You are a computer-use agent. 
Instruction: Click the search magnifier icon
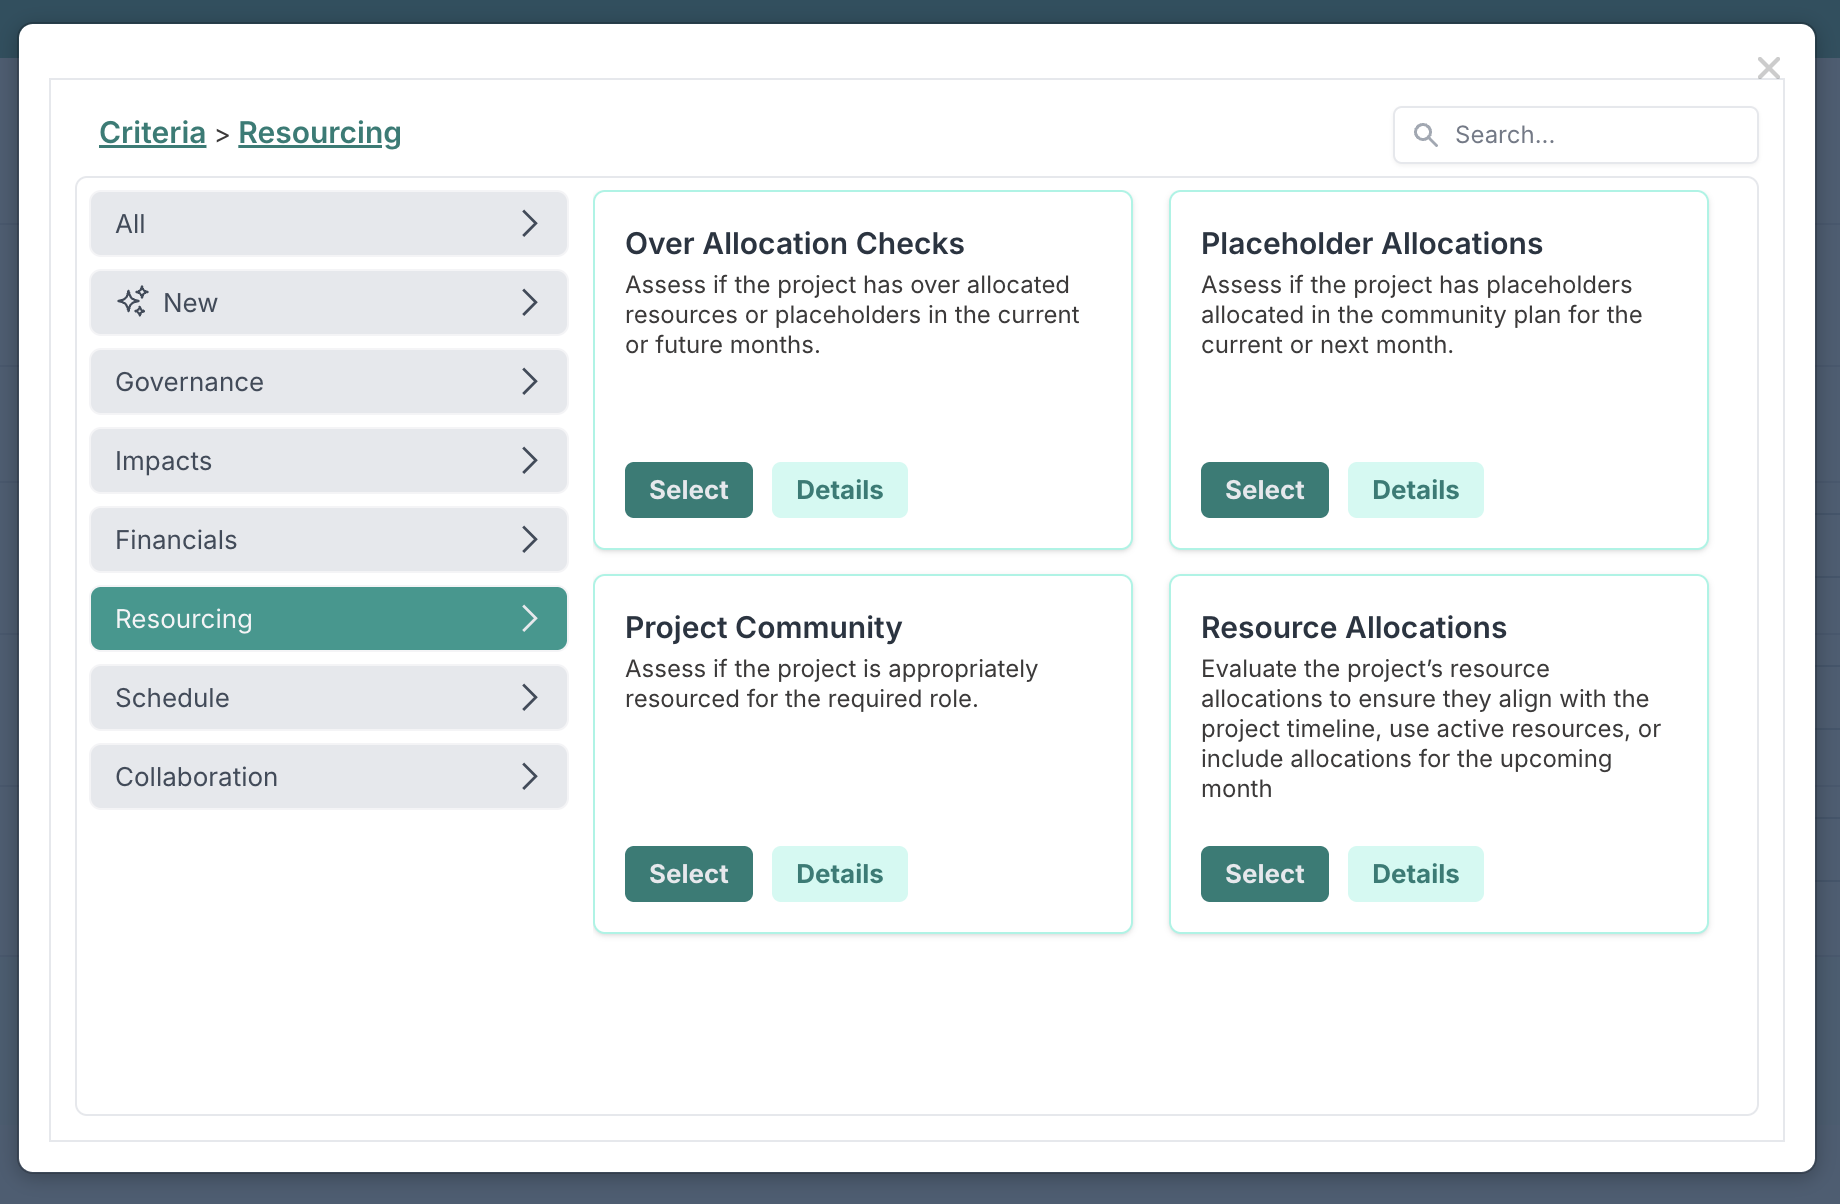coord(1426,135)
